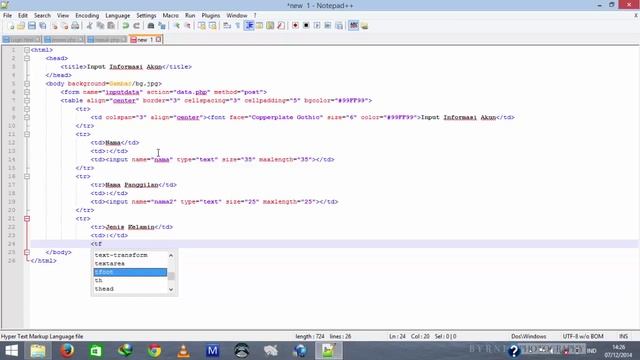The height and width of the screenshot is (360, 640).
Task: Toggle show all characters icon
Action: click(238, 26)
